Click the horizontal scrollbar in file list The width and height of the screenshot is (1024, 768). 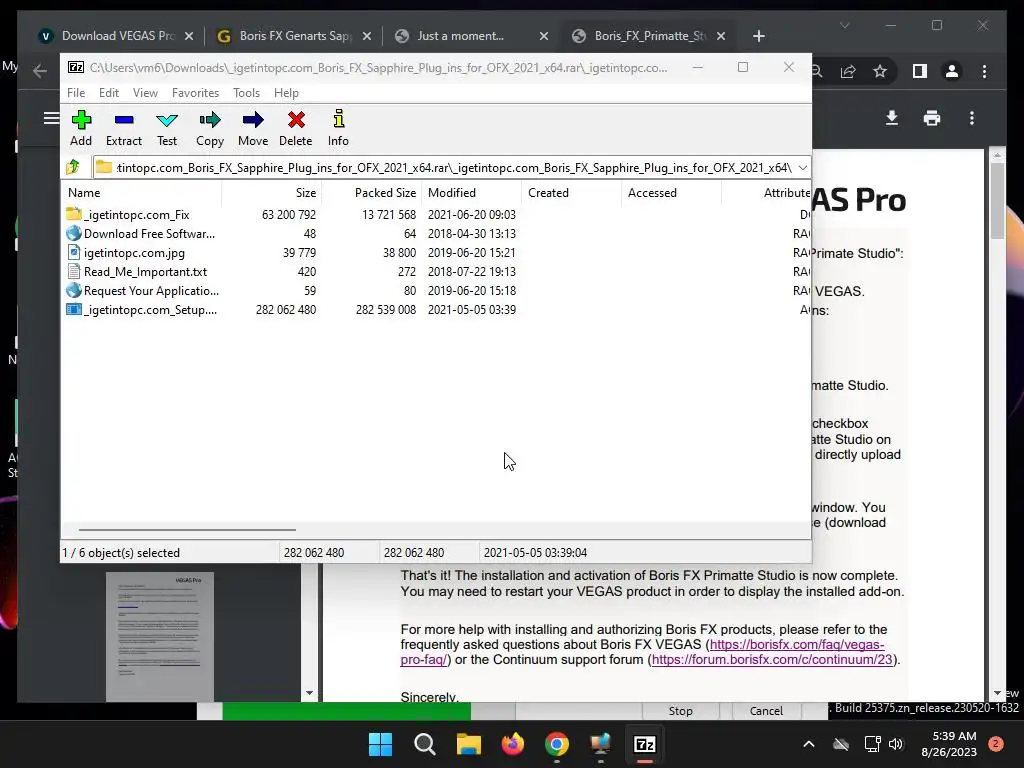[x=187, y=530]
